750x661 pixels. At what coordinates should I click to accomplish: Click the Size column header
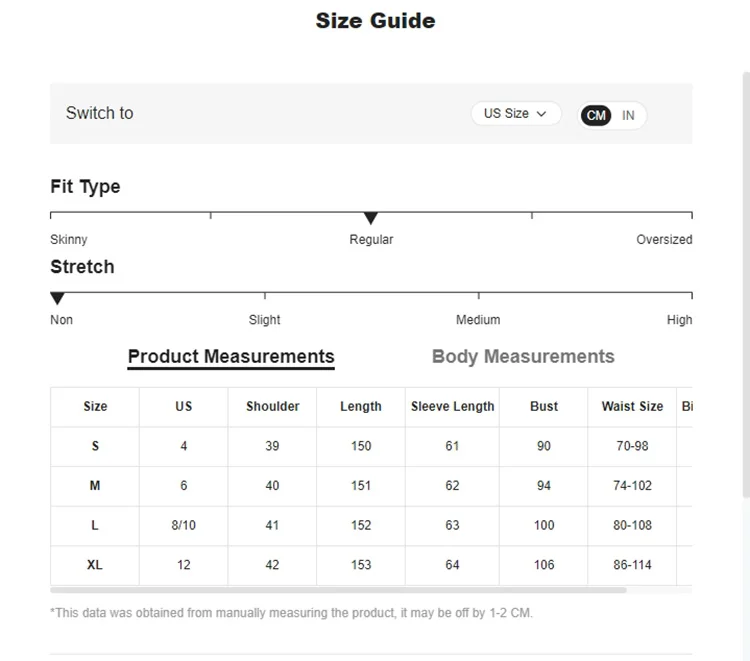(95, 407)
